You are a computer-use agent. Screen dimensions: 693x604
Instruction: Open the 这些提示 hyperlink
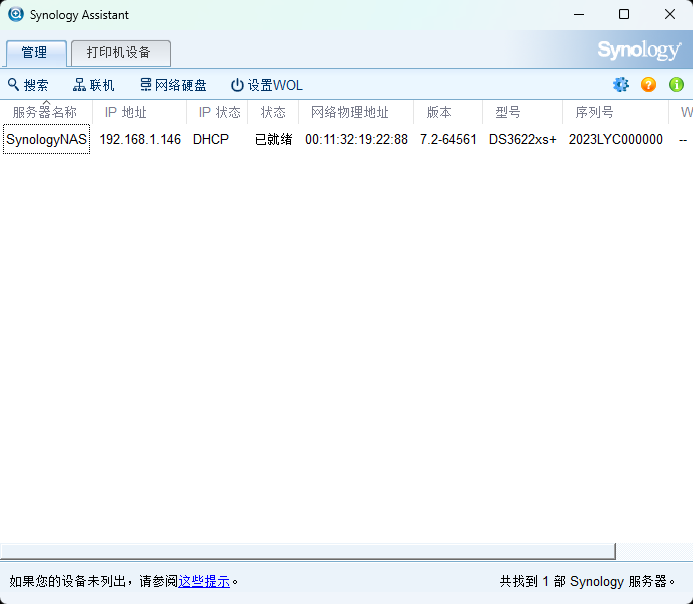(x=204, y=581)
